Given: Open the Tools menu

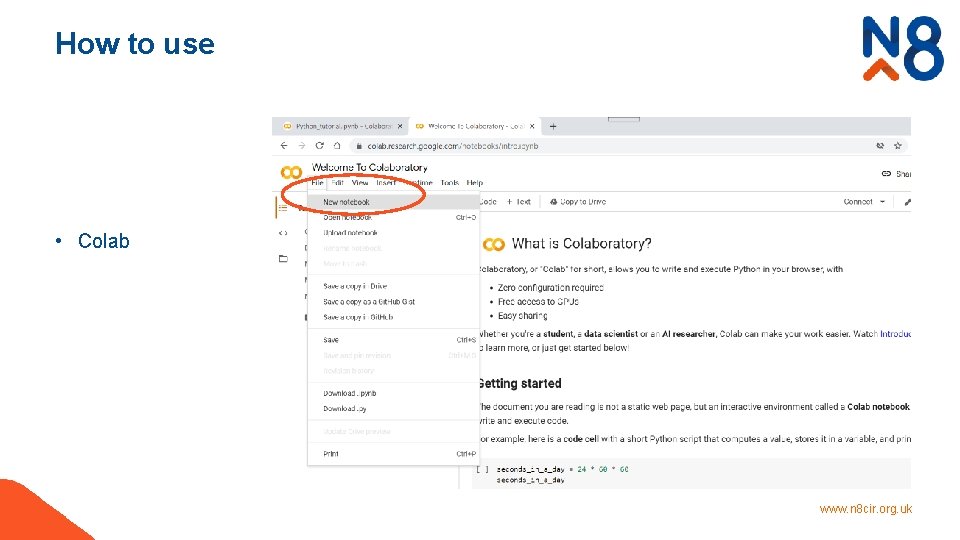Looking at the screenshot, I should (449, 182).
